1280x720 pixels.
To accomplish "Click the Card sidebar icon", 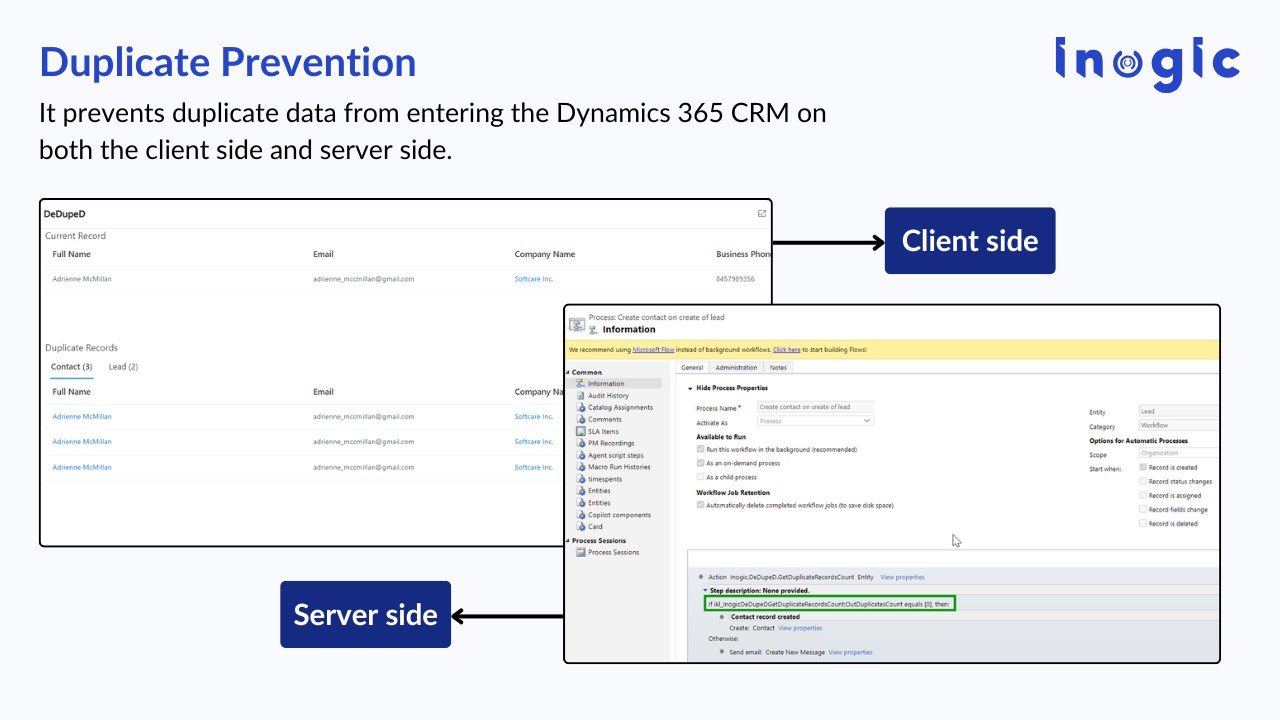I will click(x=580, y=527).
